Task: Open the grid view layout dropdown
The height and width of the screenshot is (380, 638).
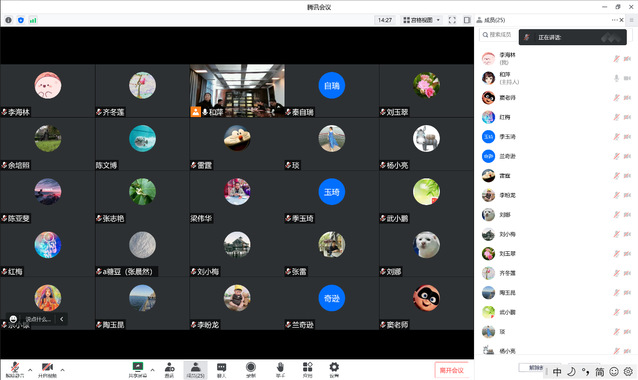Action: click(x=421, y=20)
